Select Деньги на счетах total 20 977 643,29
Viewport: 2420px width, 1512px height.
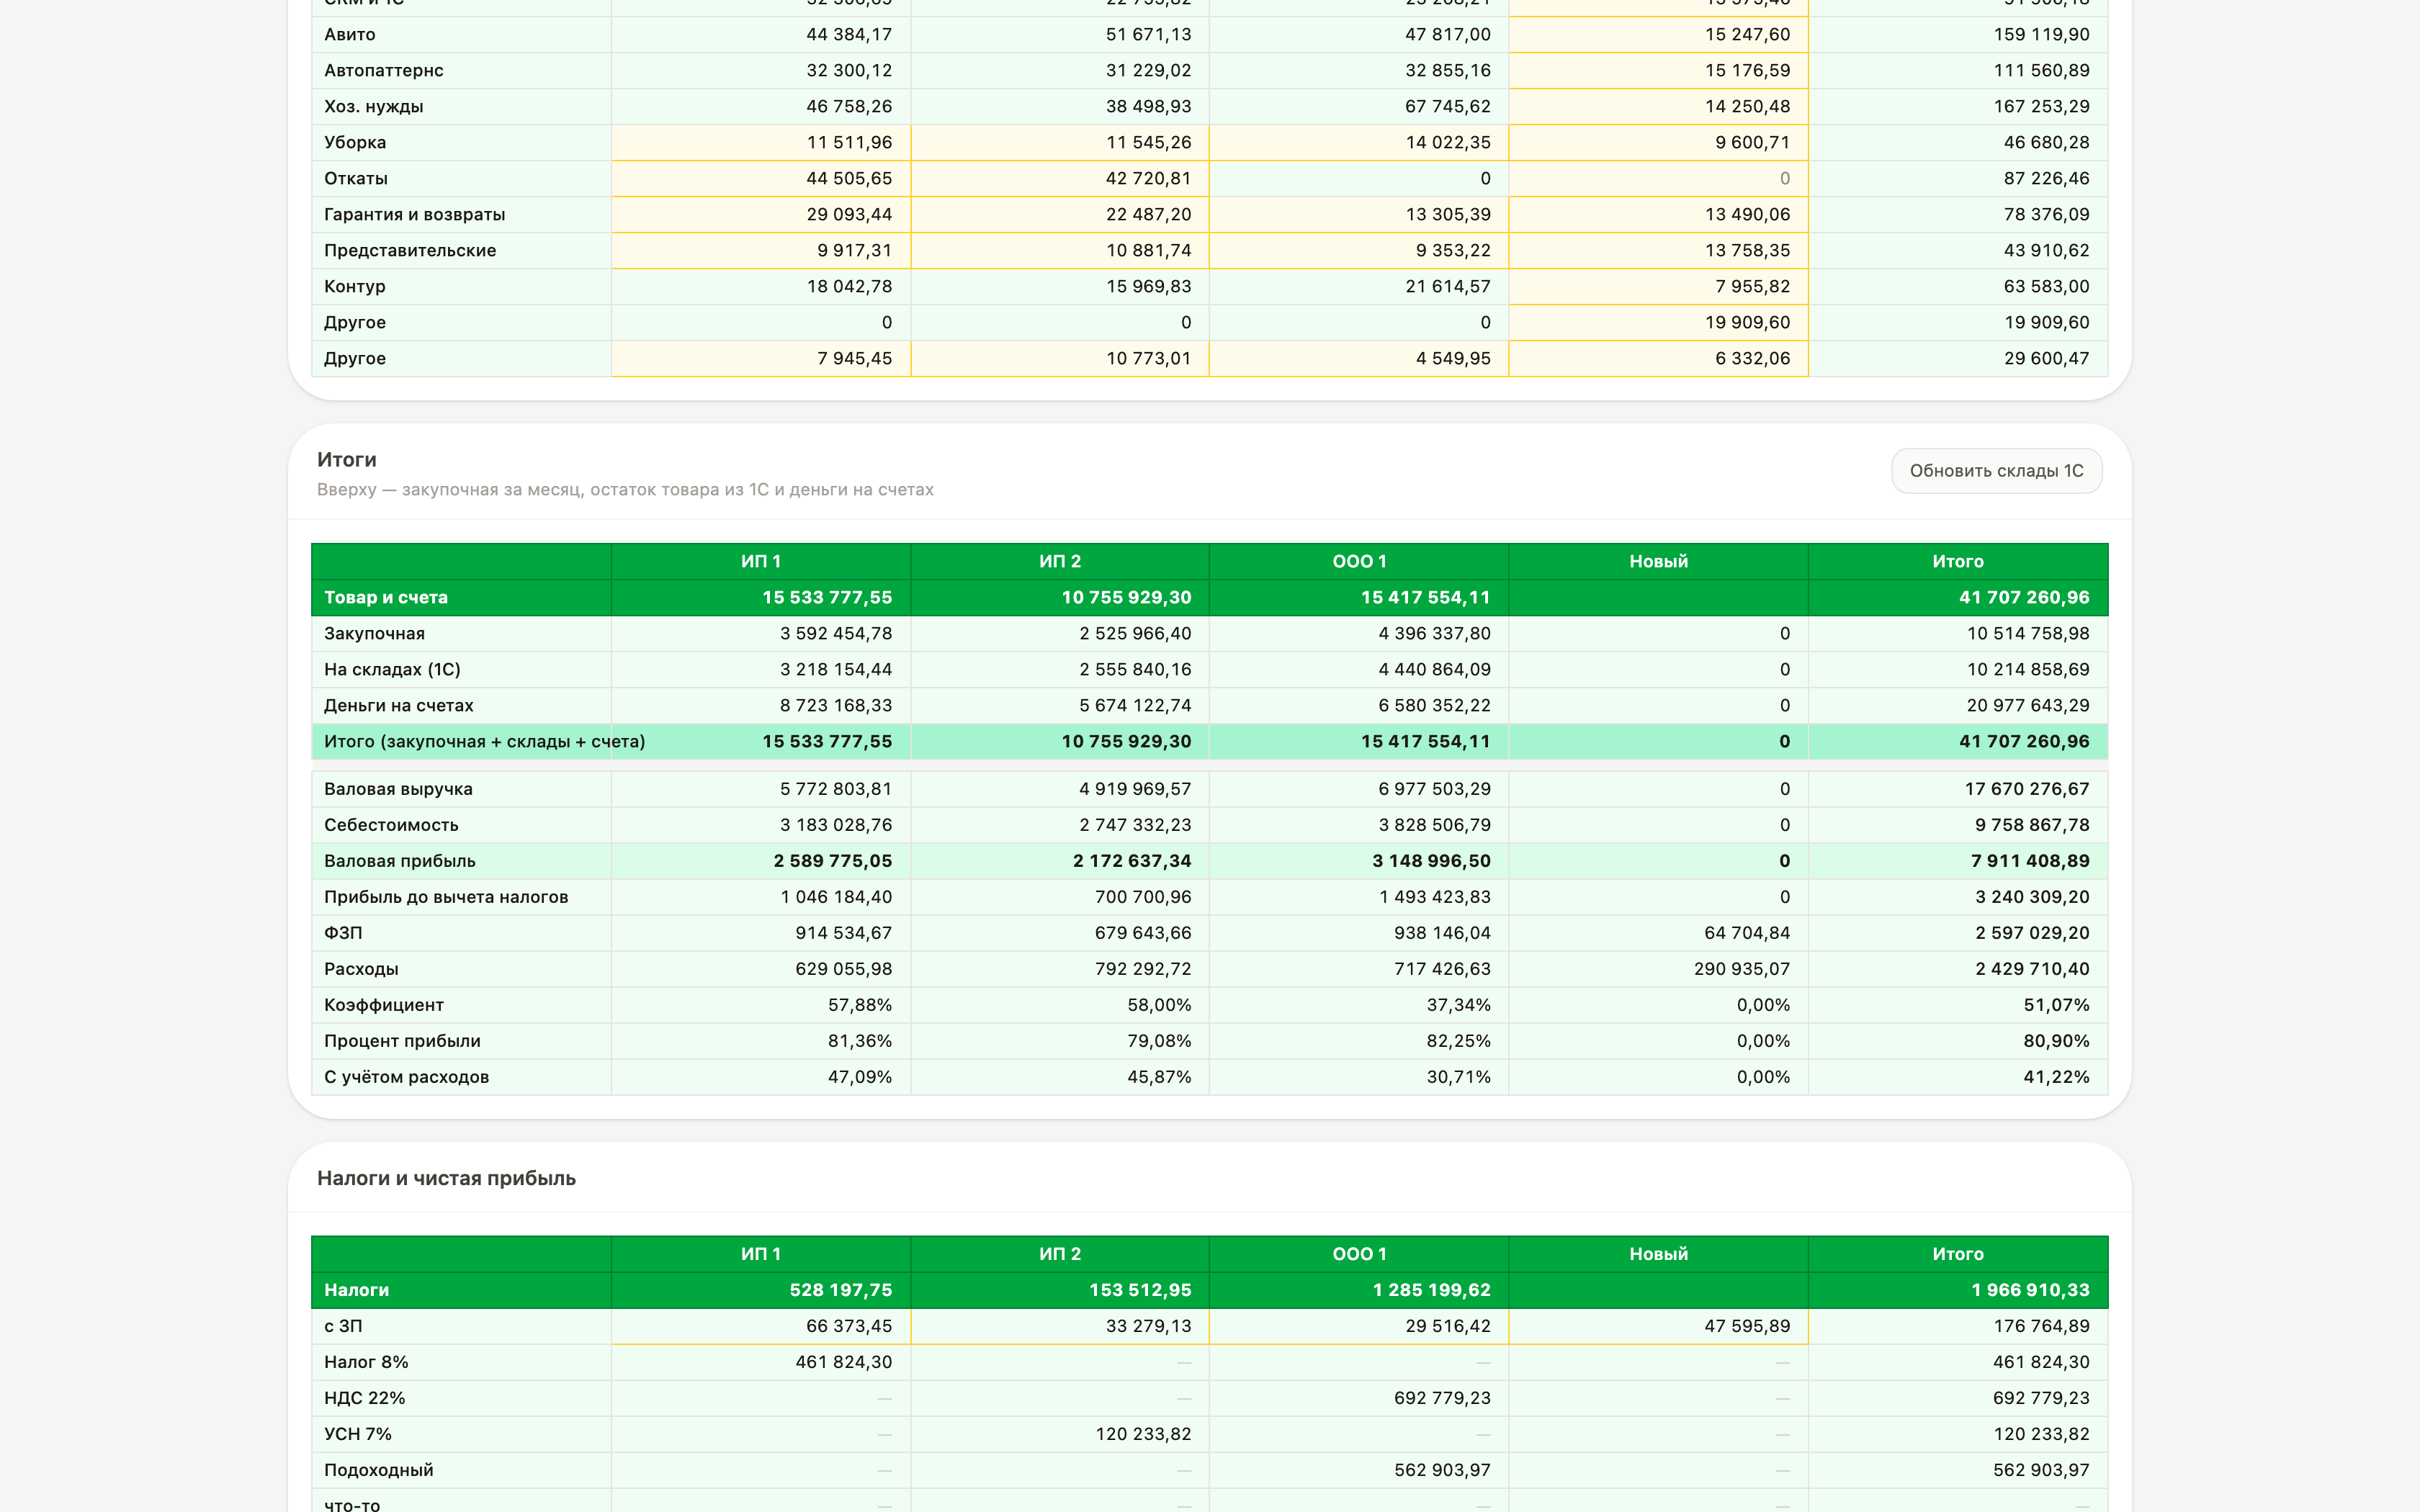pos(2028,706)
